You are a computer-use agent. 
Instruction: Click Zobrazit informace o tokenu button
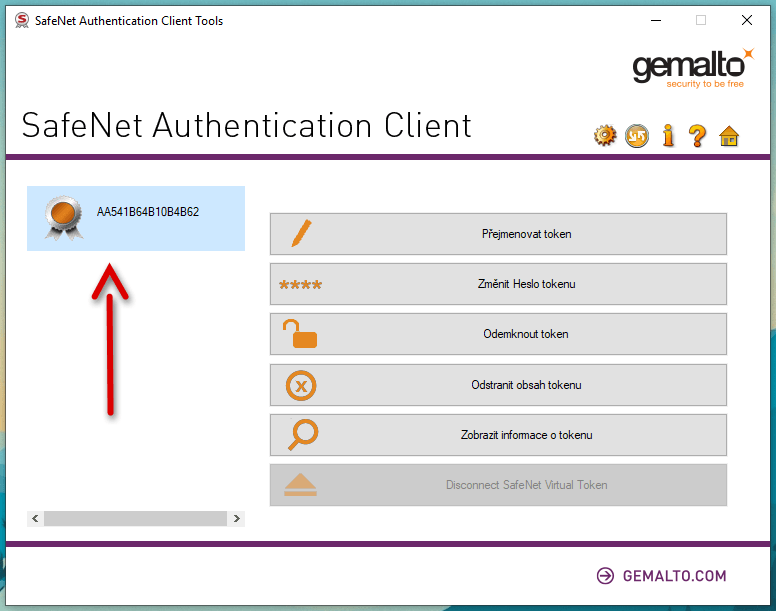pyautogui.click(x=498, y=435)
